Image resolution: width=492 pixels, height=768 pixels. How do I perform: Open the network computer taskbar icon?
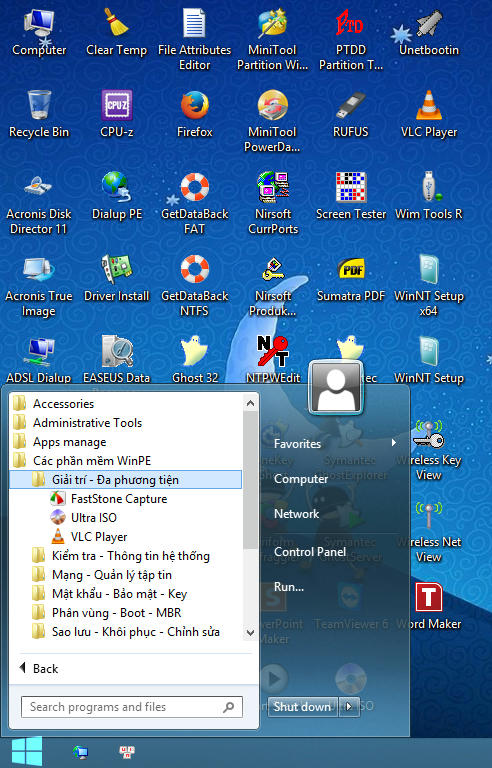point(80,752)
